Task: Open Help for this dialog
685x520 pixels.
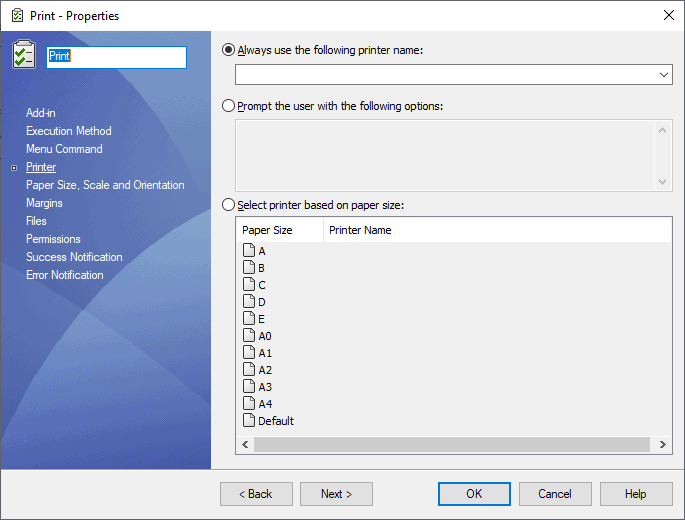Action: [636, 494]
